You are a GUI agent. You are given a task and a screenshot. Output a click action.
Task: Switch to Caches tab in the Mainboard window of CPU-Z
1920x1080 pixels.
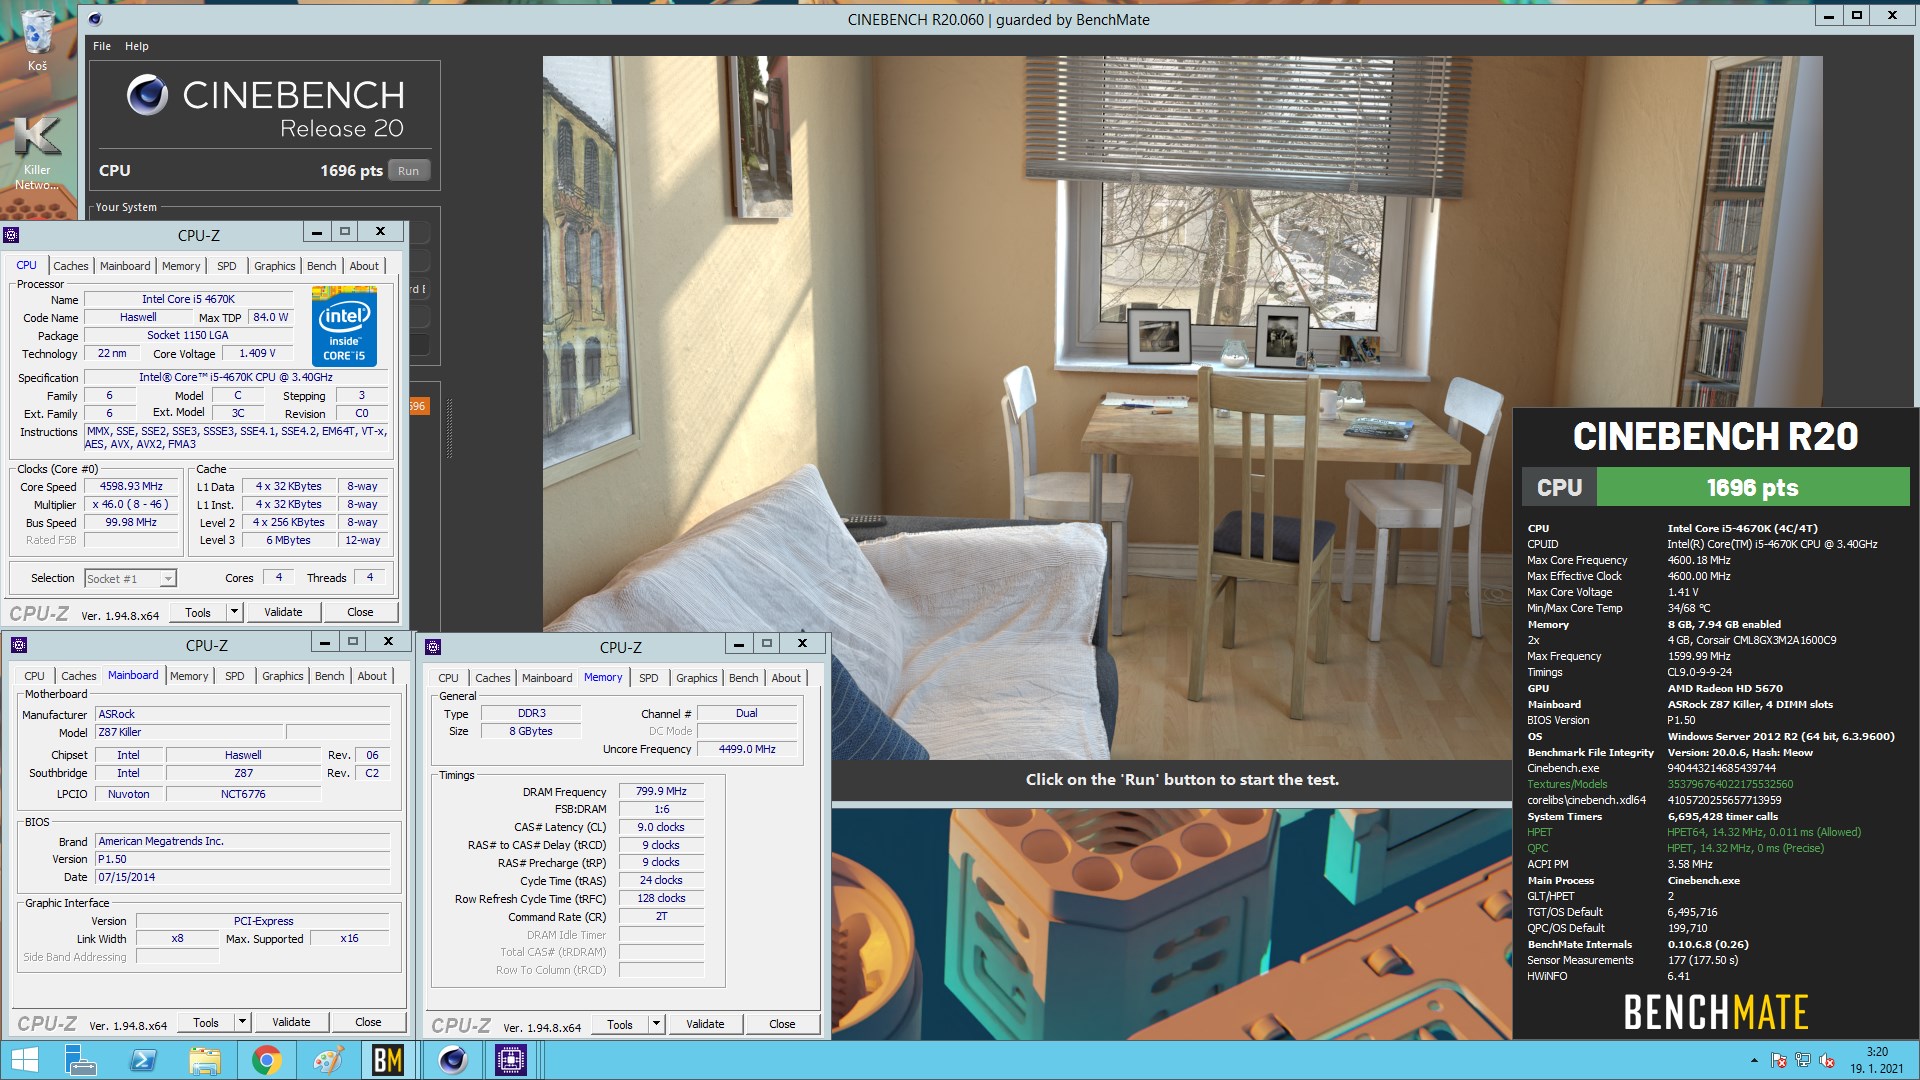pyautogui.click(x=79, y=676)
